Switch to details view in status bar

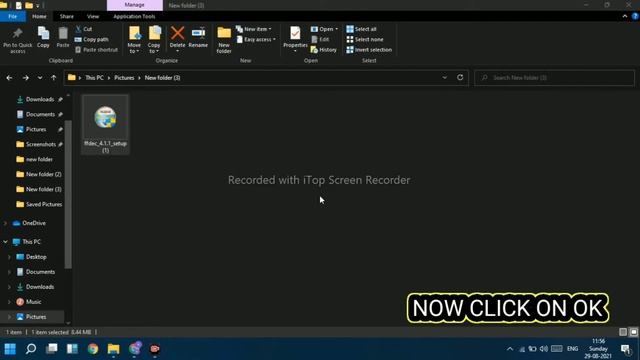pyautogui.click(x=623, y=332)
